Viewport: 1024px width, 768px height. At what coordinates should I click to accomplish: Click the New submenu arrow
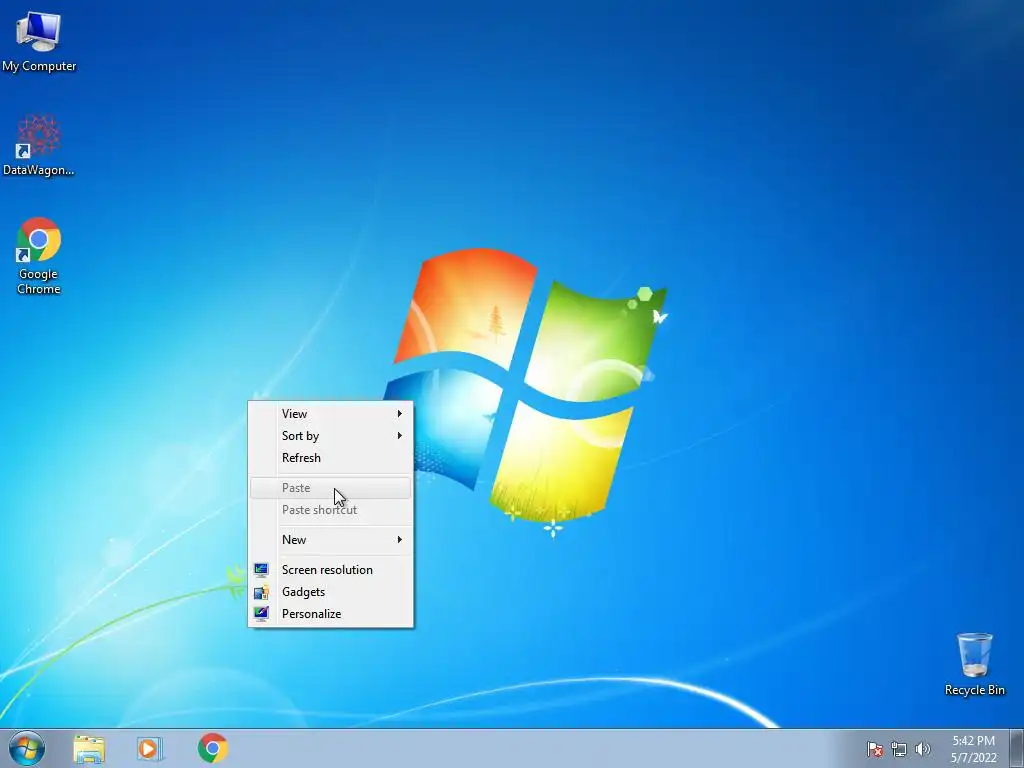(400, 539)
